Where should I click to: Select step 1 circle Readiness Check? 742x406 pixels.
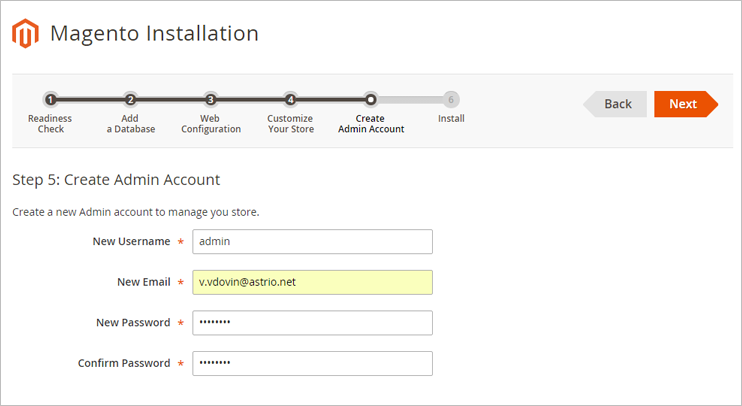pos(50,99)
